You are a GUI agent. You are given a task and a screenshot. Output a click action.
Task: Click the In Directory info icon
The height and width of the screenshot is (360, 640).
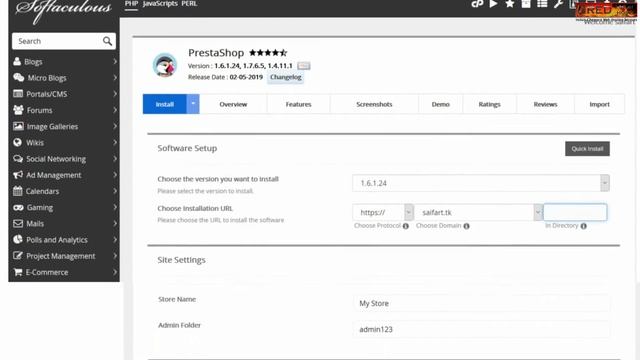coord(584,226)
